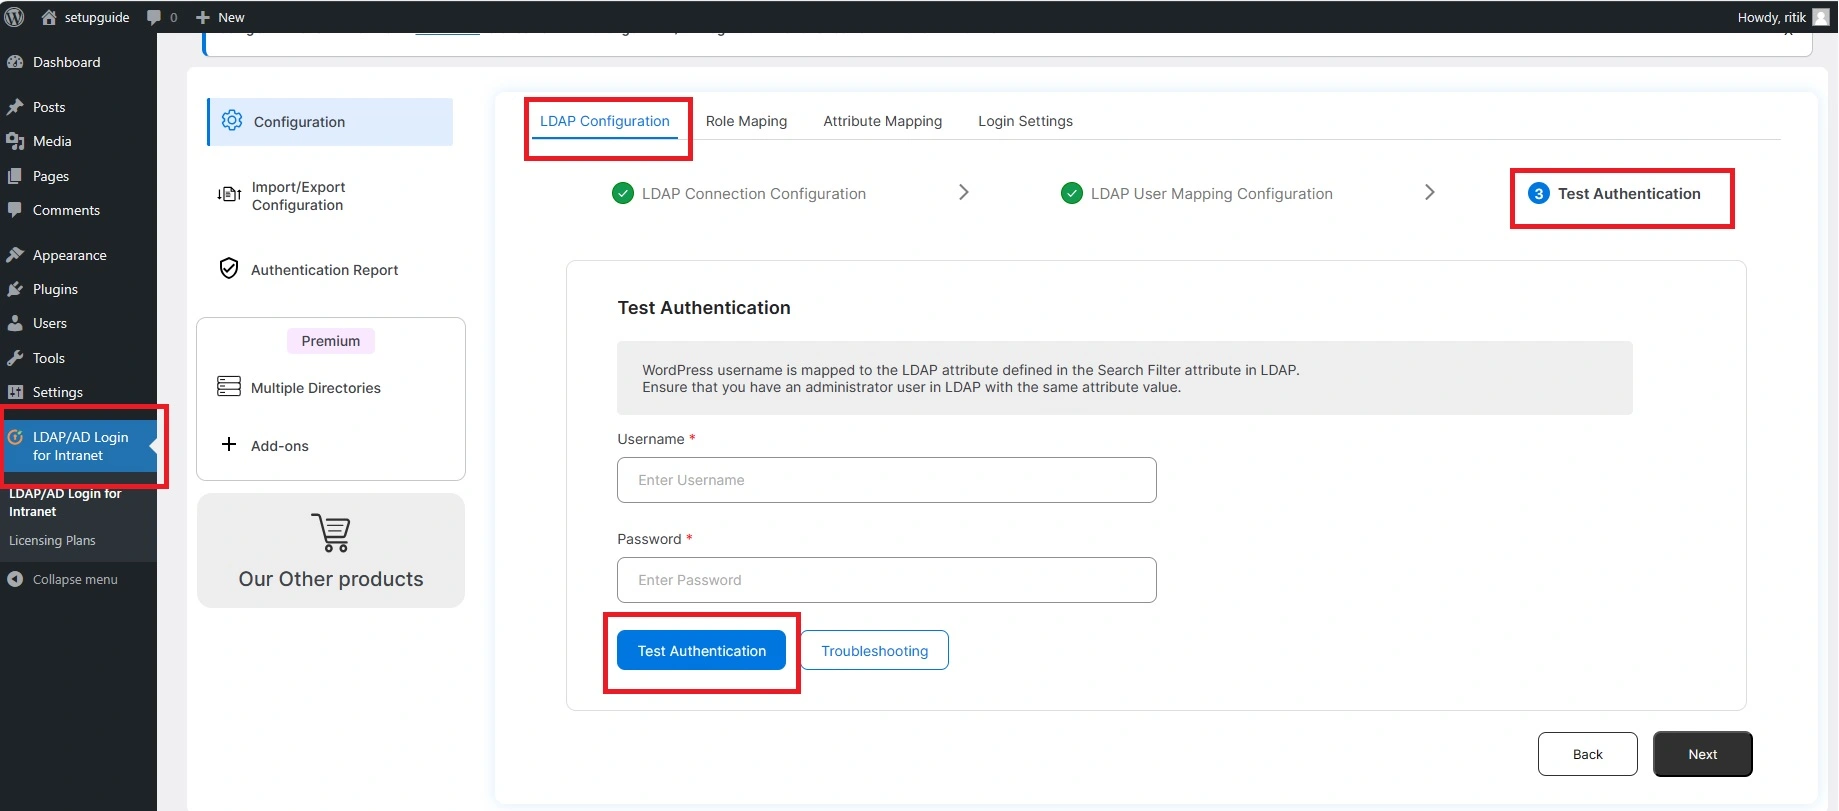Click the WordPress logo icon

[14, 17]
